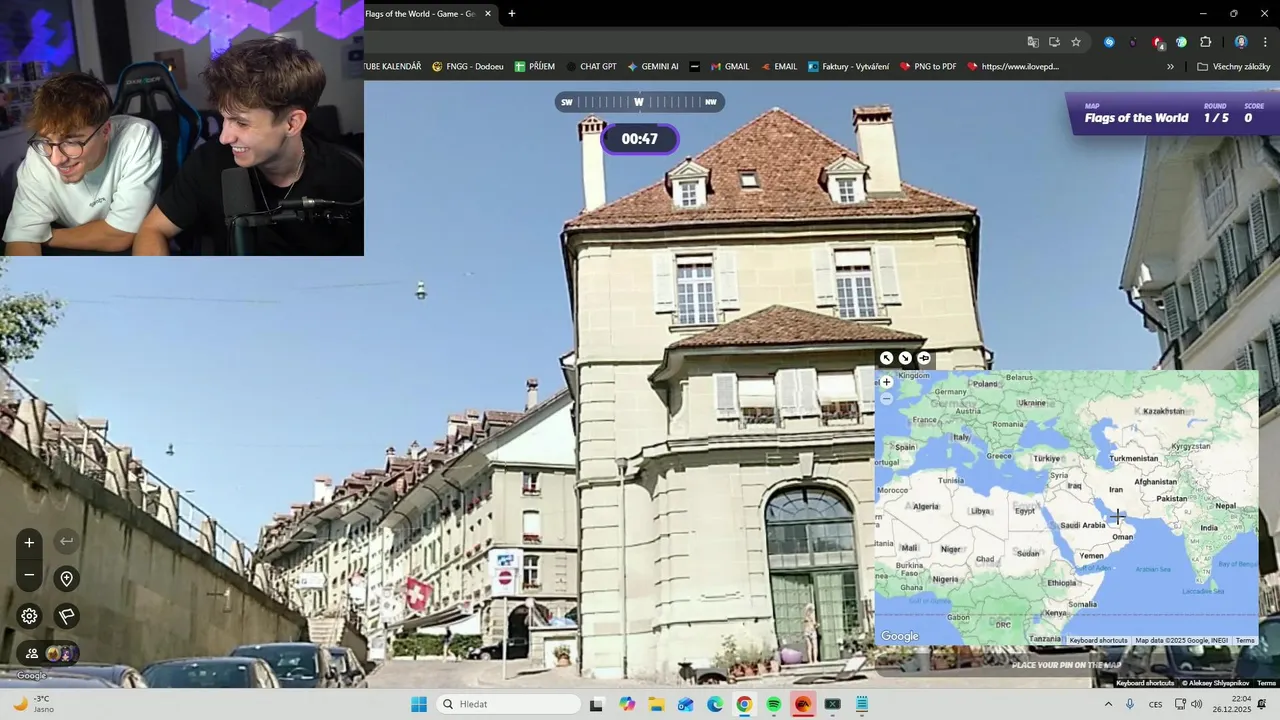This screenshot has height=720, width=1280.
Task: Click the translate page icon
Action: 1033,42
